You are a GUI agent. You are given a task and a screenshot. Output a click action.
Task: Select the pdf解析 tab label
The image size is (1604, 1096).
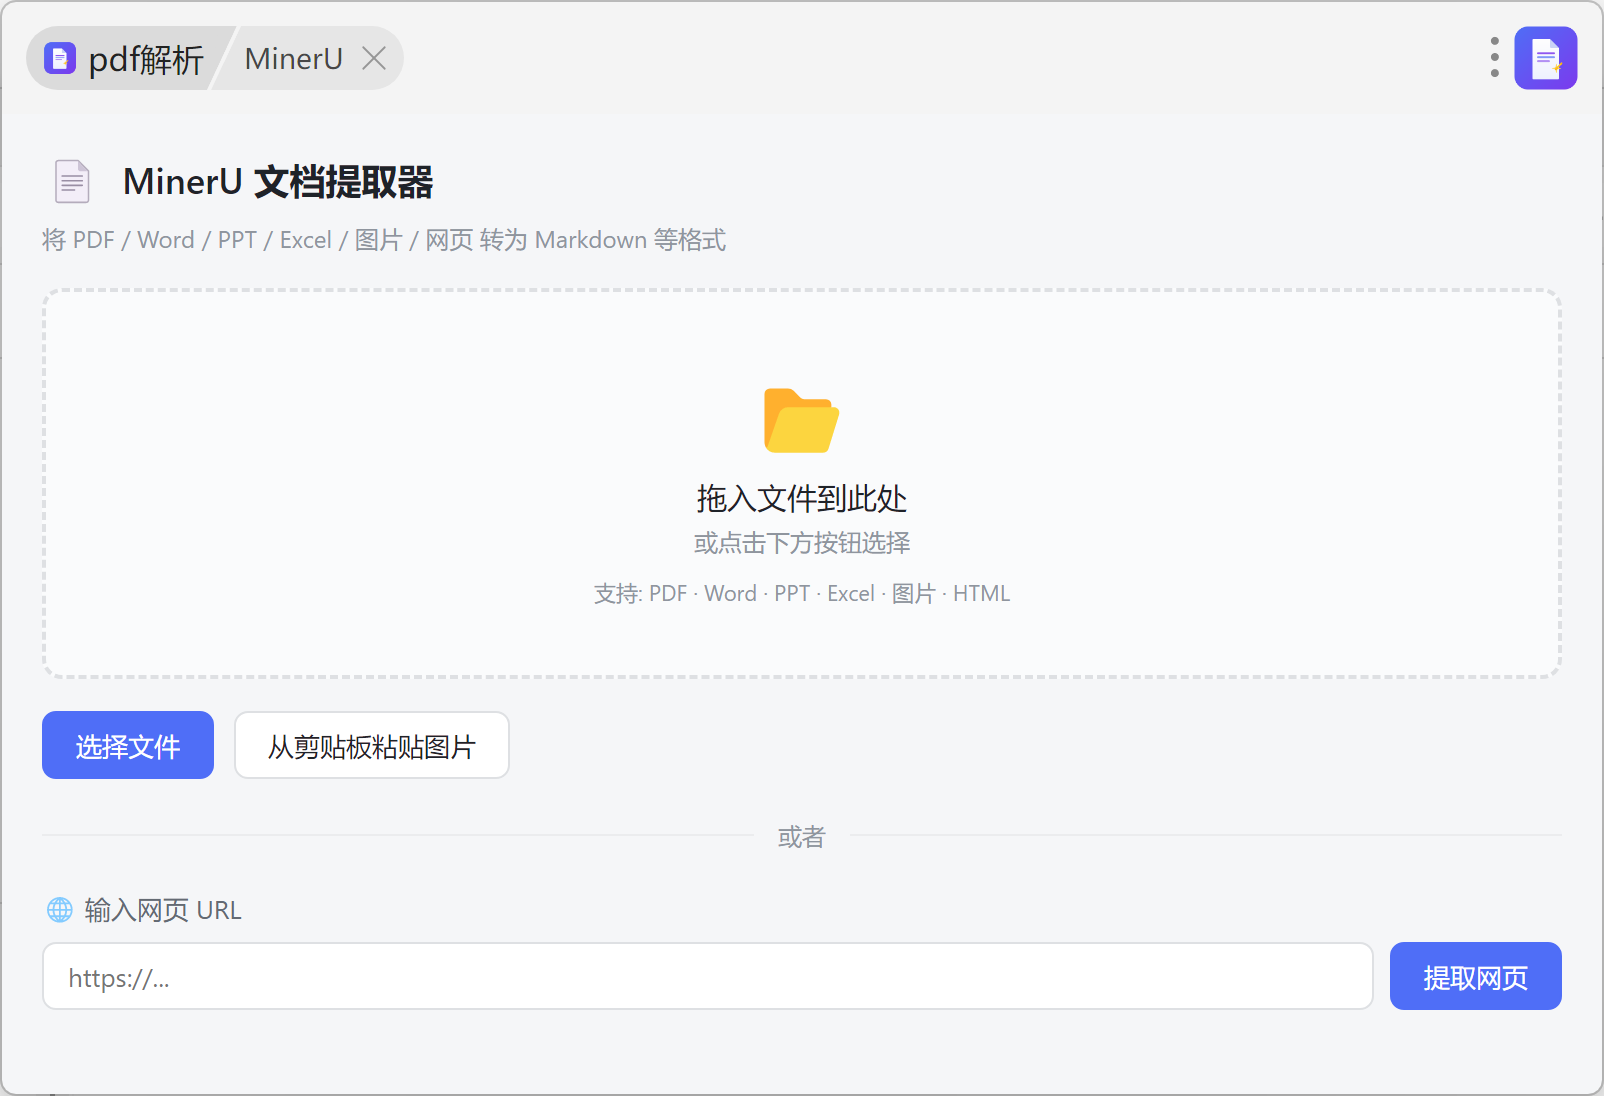pos(146,59)
